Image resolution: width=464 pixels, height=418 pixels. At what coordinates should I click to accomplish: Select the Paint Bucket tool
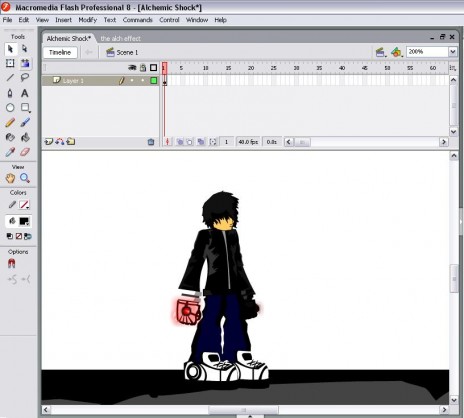click(25, 137)
